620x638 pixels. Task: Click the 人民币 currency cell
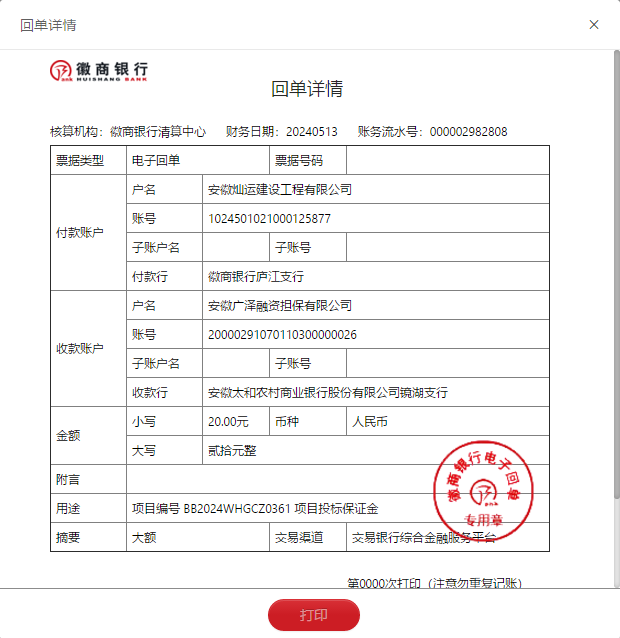click(369, 422)
